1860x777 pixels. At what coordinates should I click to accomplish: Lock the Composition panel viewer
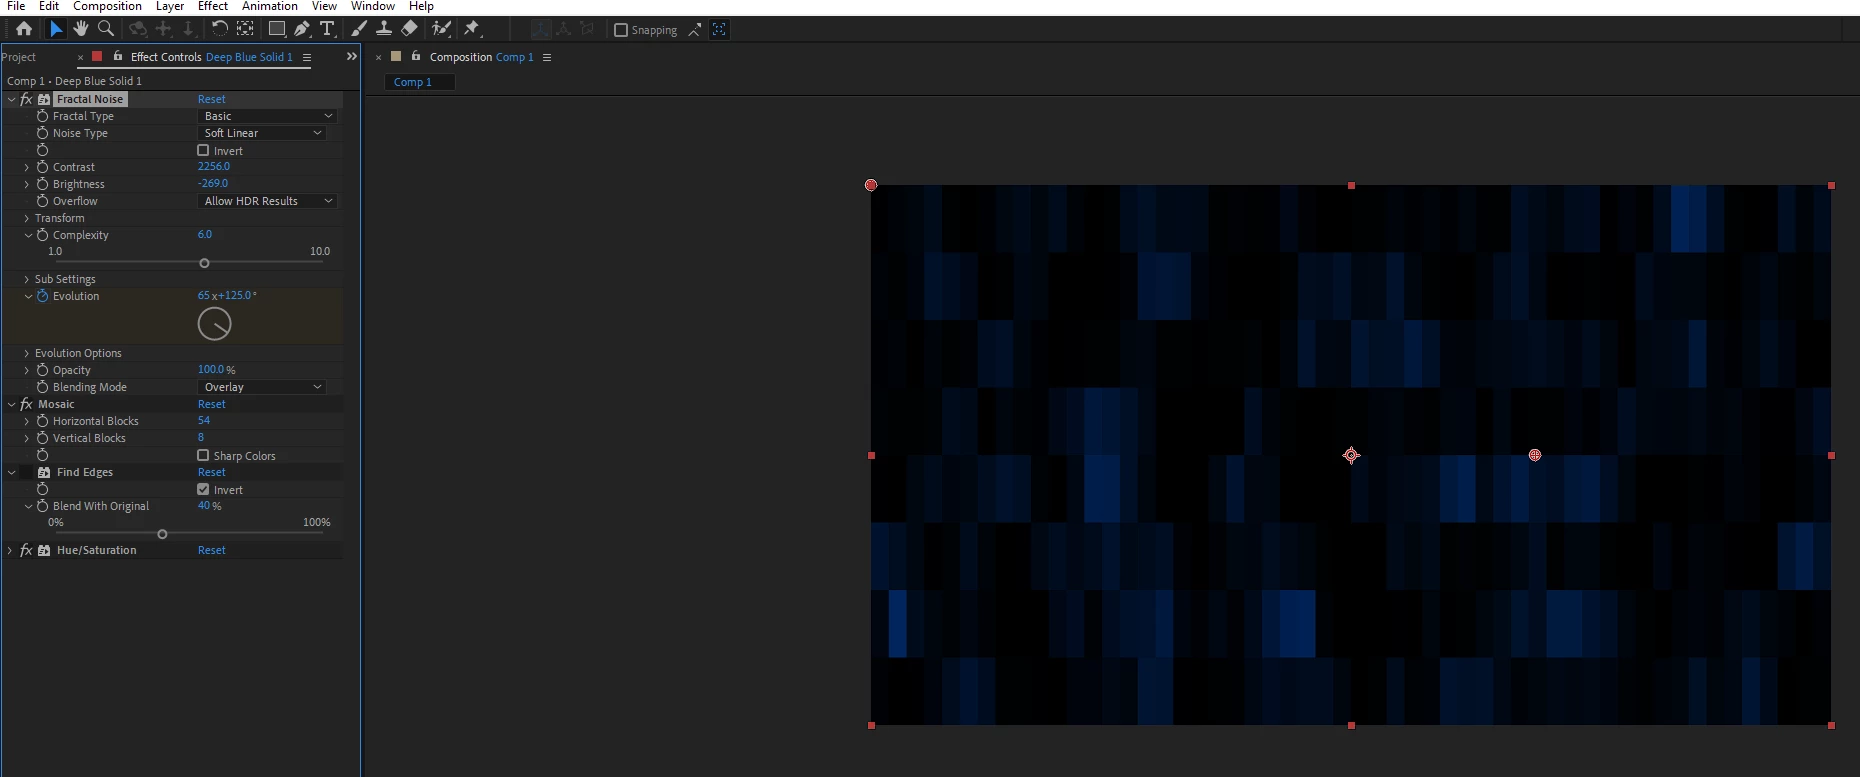[416, 56]
